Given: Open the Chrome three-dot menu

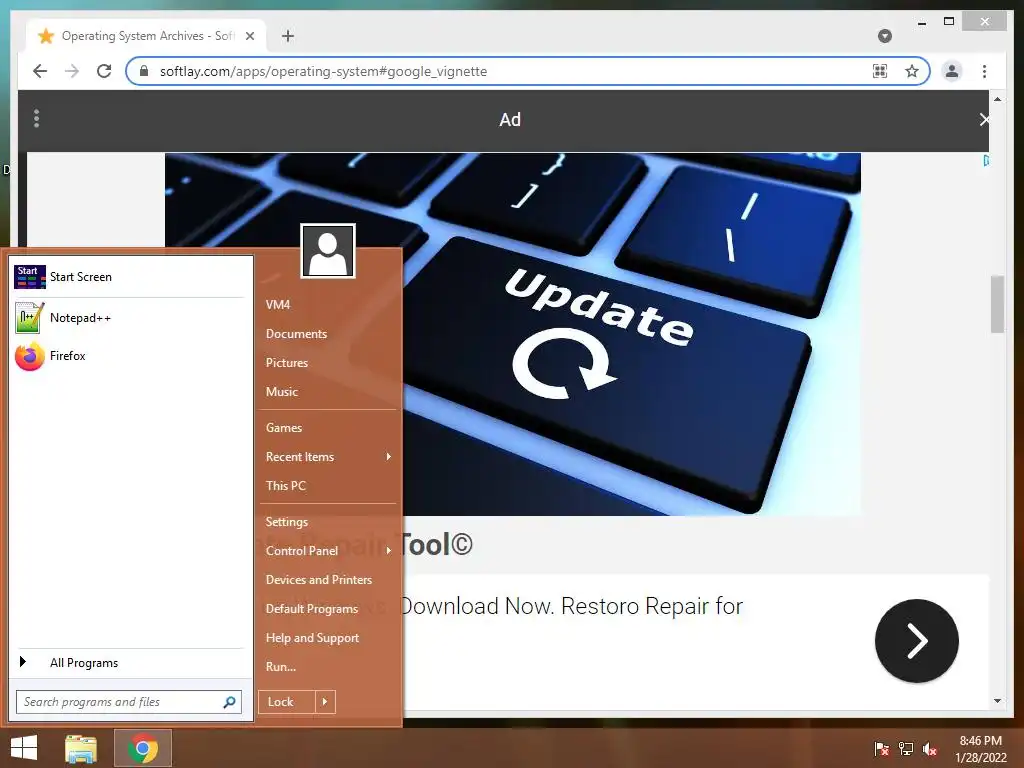Looking at the screenshot, I should pyautogui.click(x=984, y=71).
